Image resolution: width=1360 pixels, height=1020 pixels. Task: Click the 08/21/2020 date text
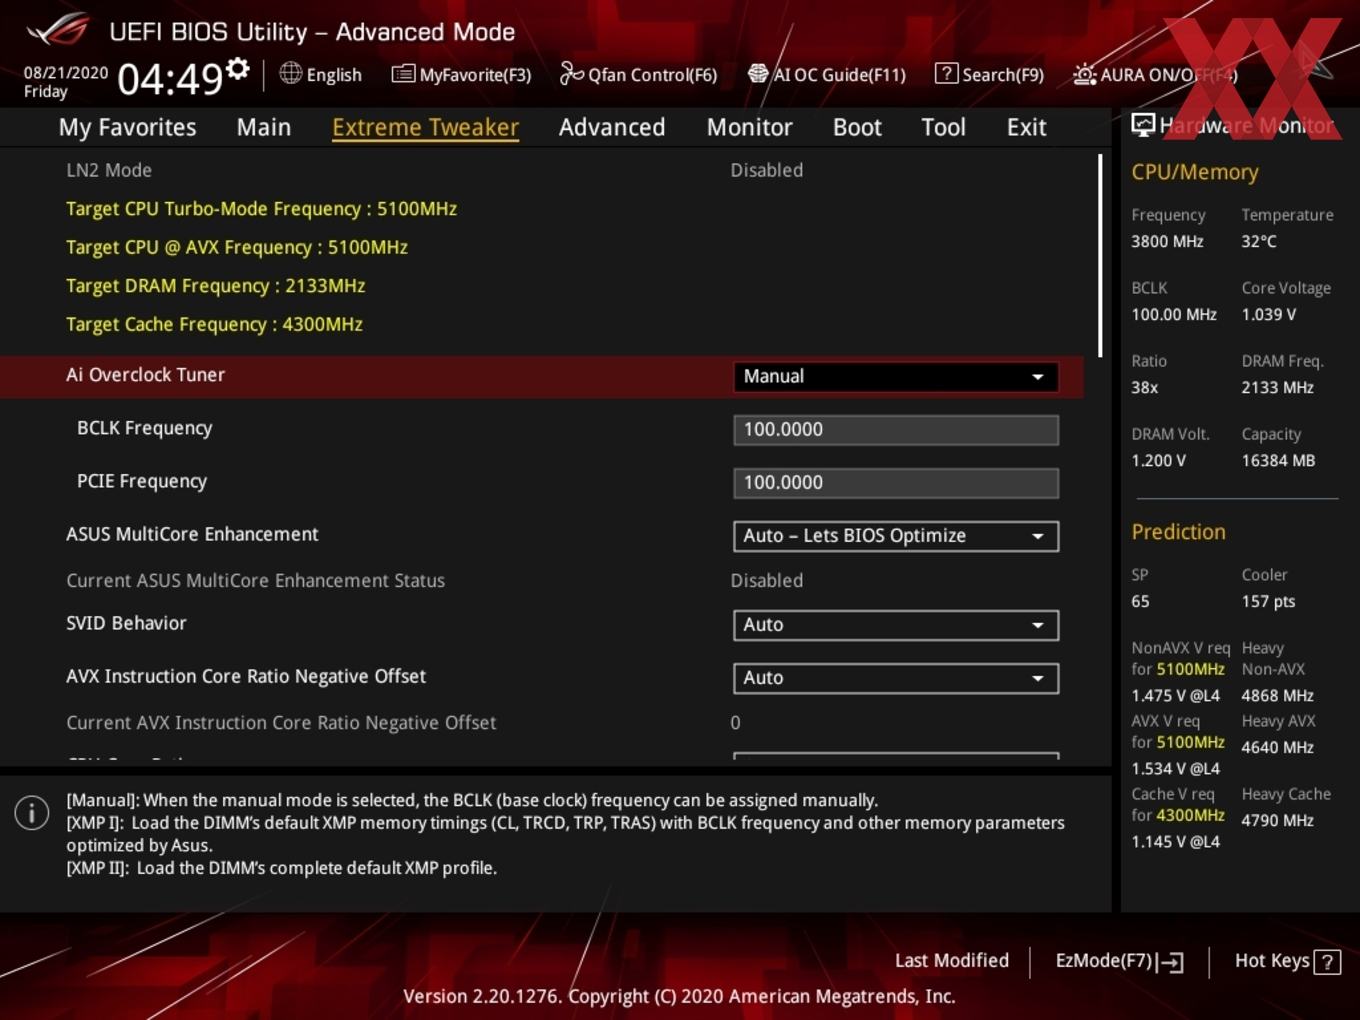[x=66, y=72]
